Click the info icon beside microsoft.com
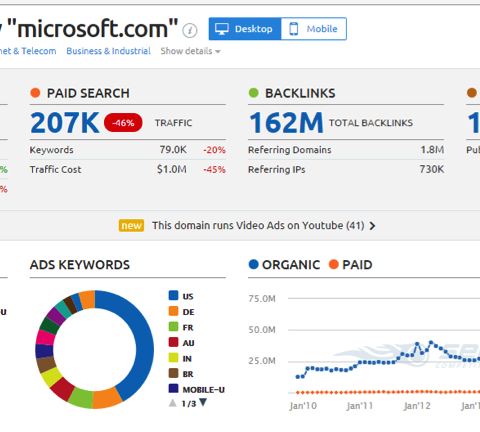This screenshot has height=432, width=480. coord(190,31)
